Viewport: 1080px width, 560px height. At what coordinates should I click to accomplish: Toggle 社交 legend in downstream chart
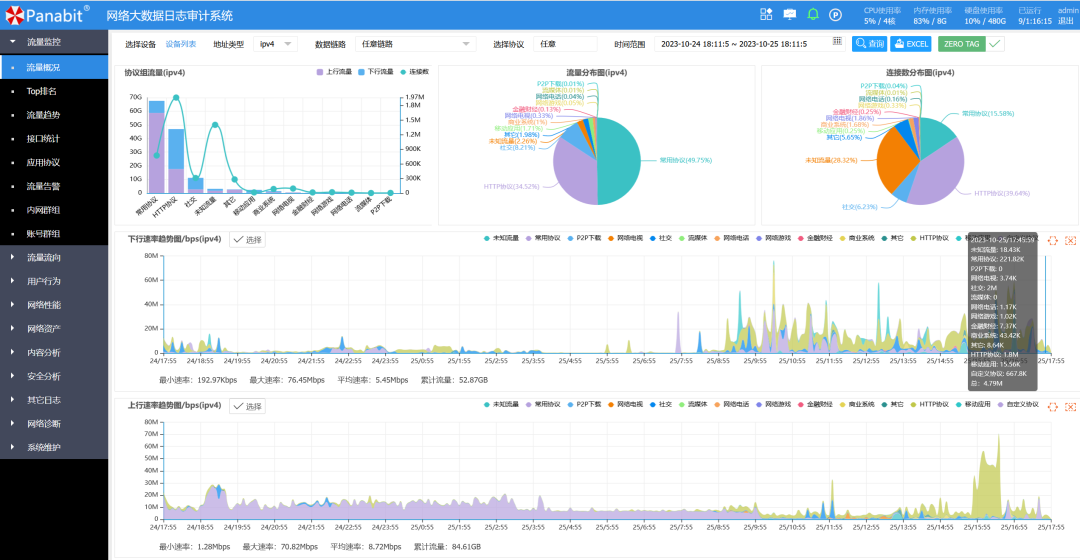click(661, 238)
